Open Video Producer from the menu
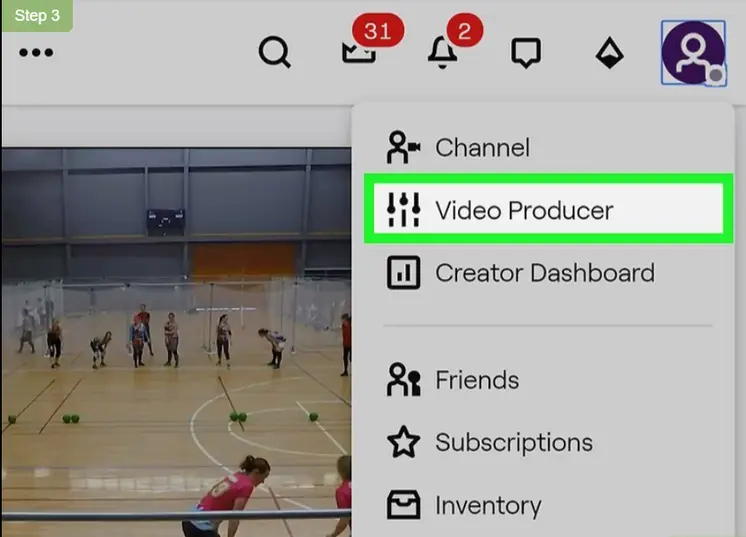The height and width of the screenshot is (537, 746). (524, 211)
